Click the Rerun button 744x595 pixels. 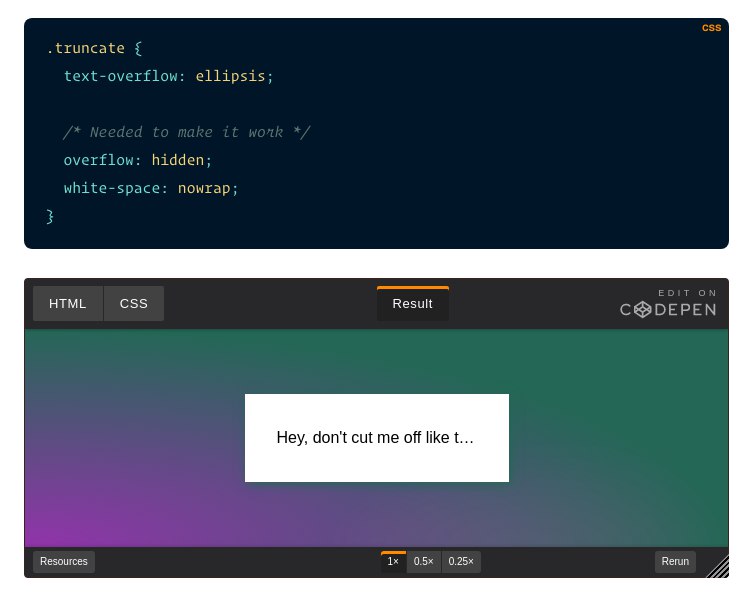(675, 562)
